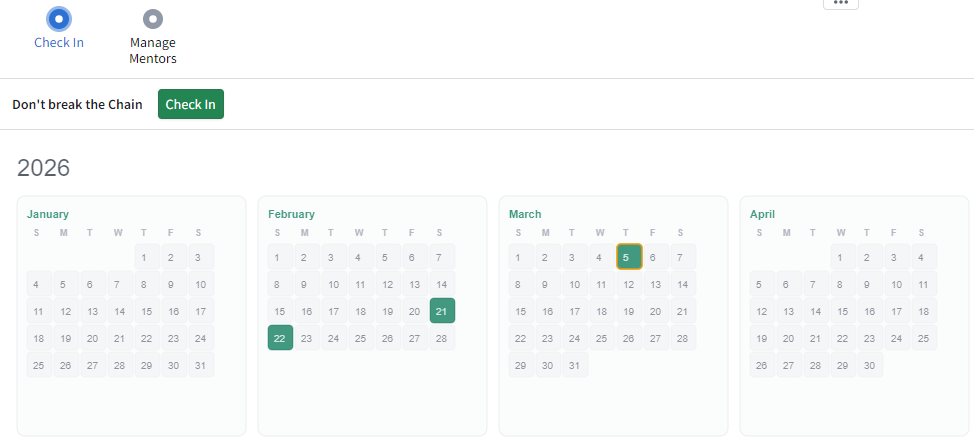Click highlighted February 22 date

(280, 338)
